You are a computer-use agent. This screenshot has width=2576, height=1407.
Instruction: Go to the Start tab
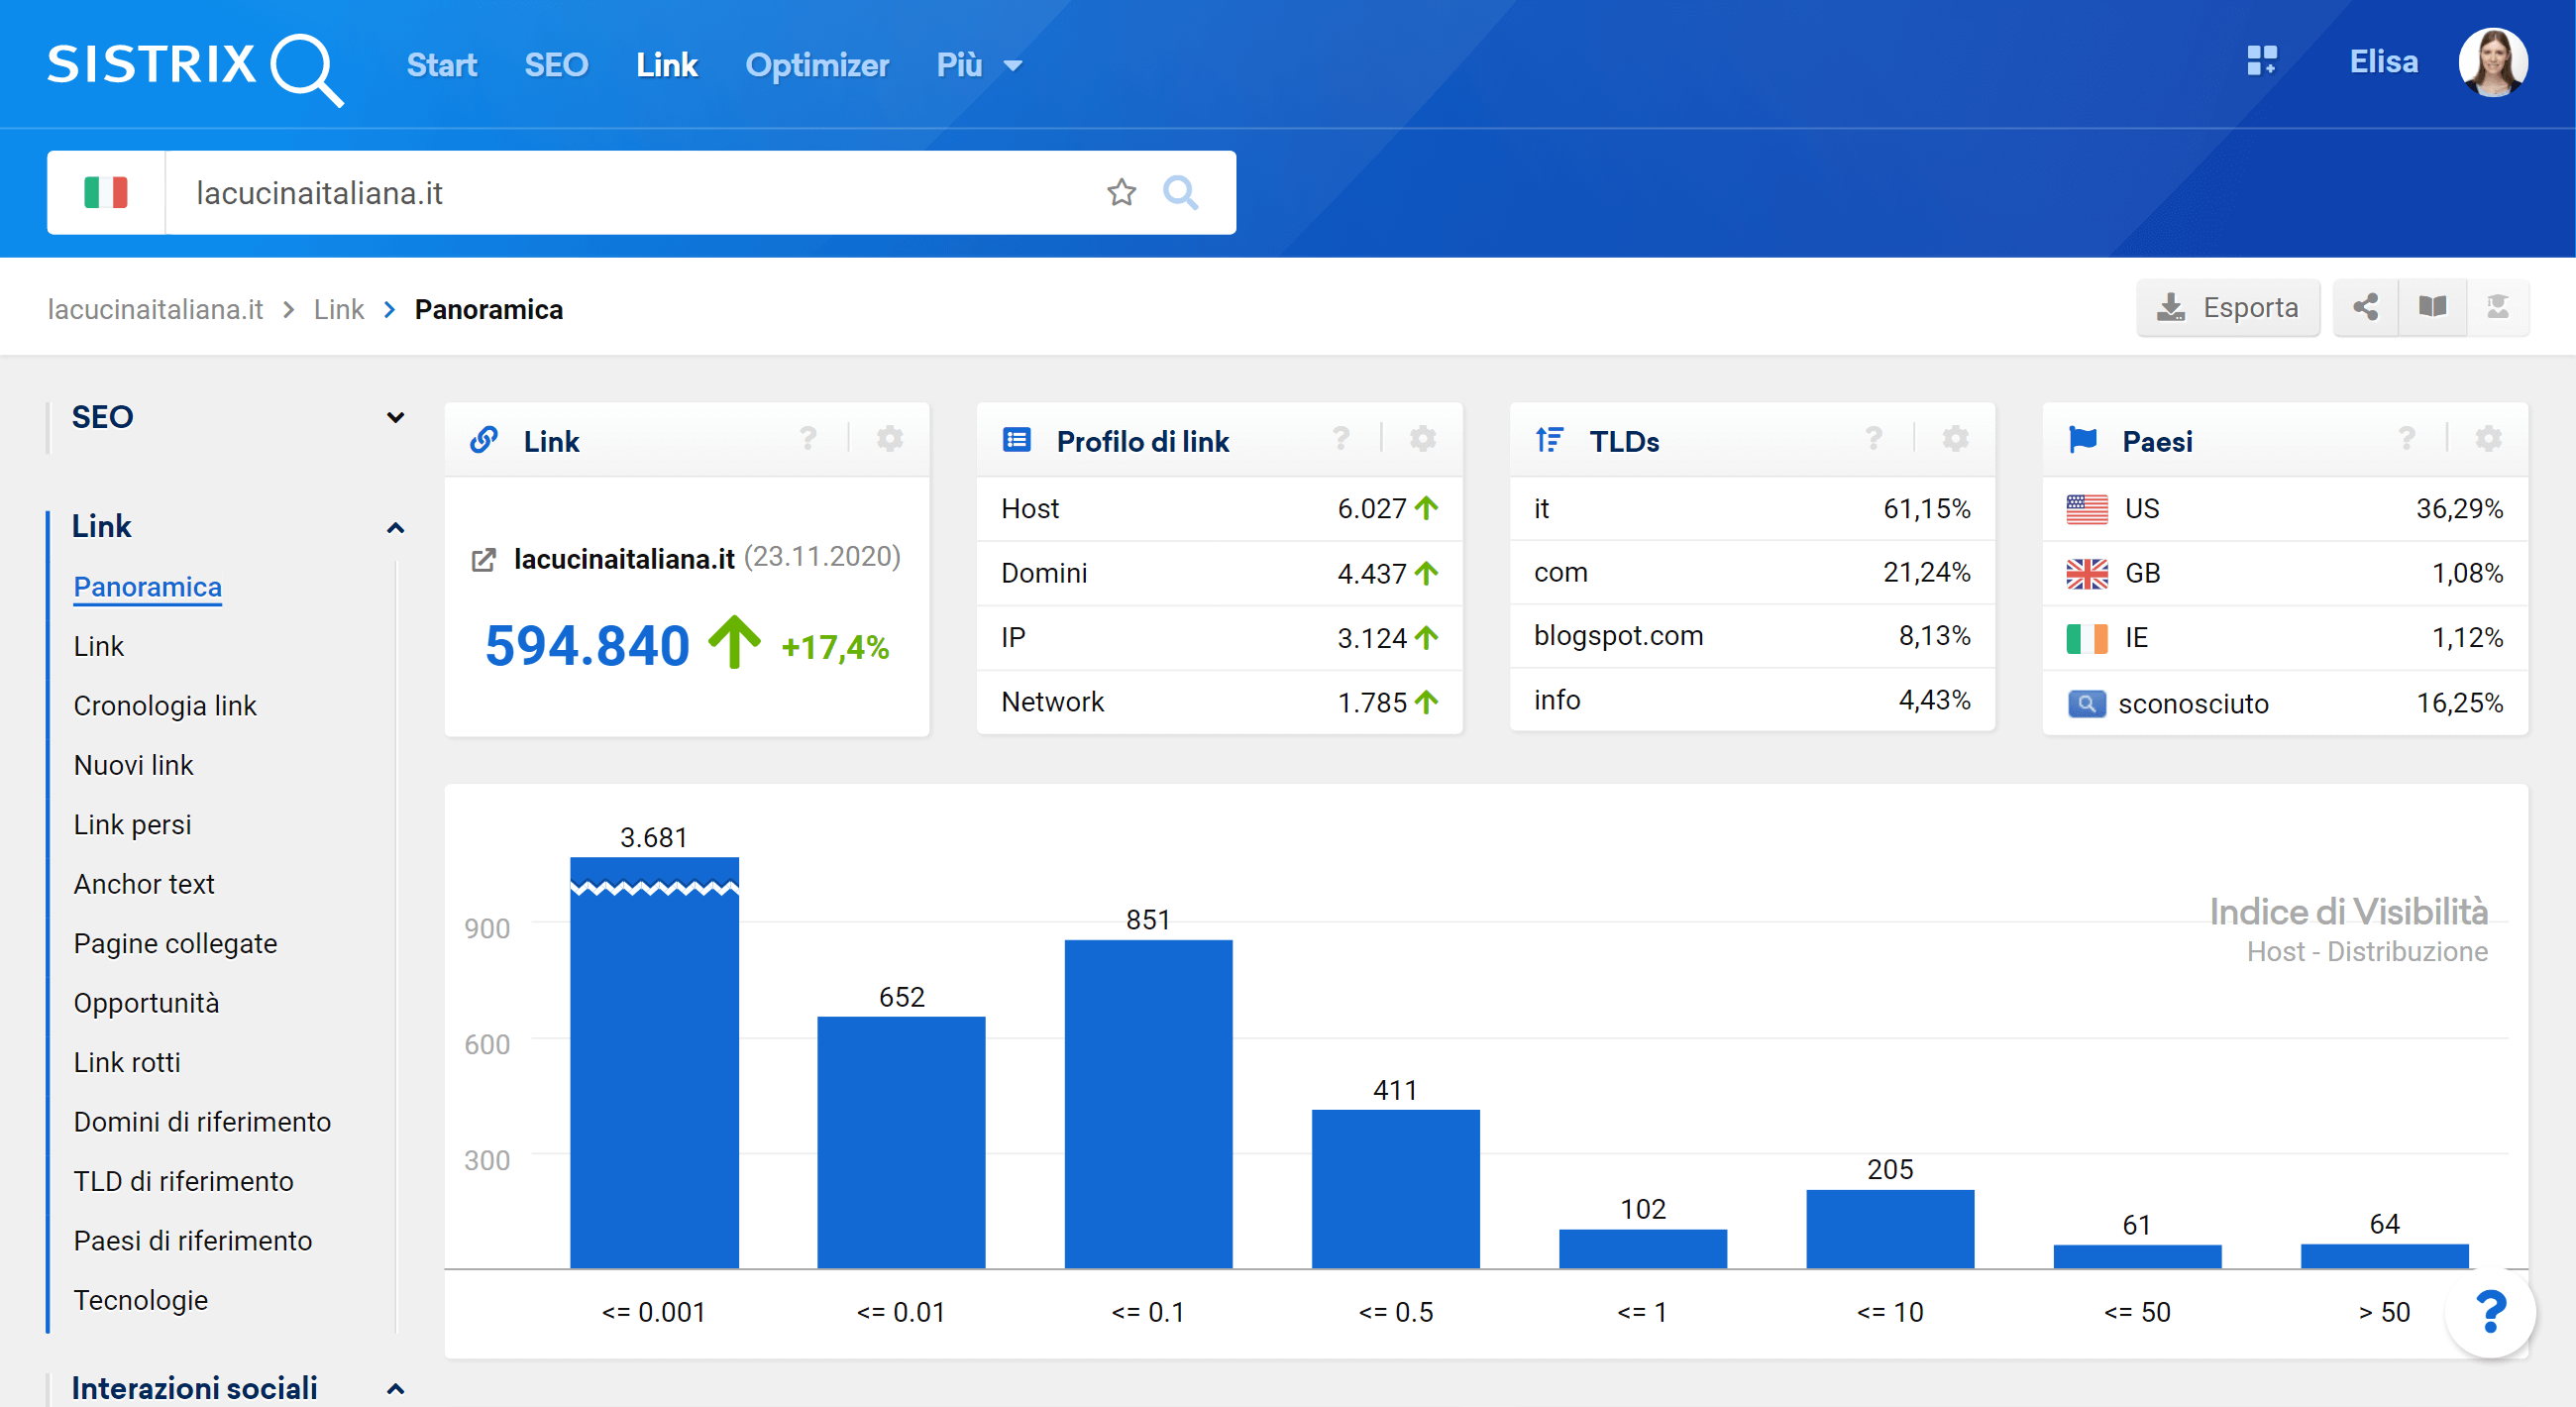tap(441, 65)
